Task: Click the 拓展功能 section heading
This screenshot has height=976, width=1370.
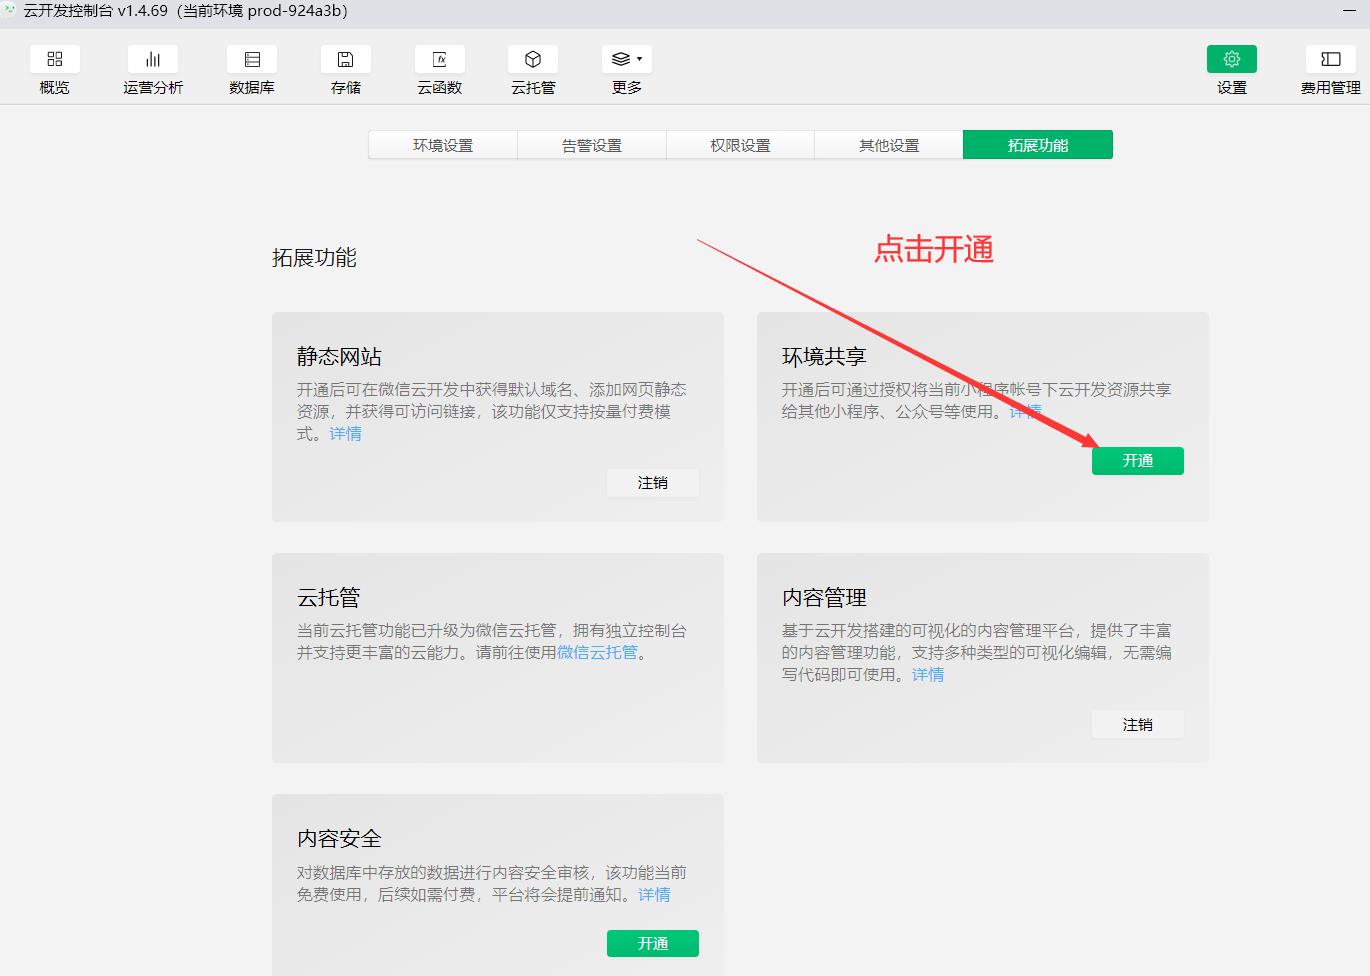Action: [314, 258]
